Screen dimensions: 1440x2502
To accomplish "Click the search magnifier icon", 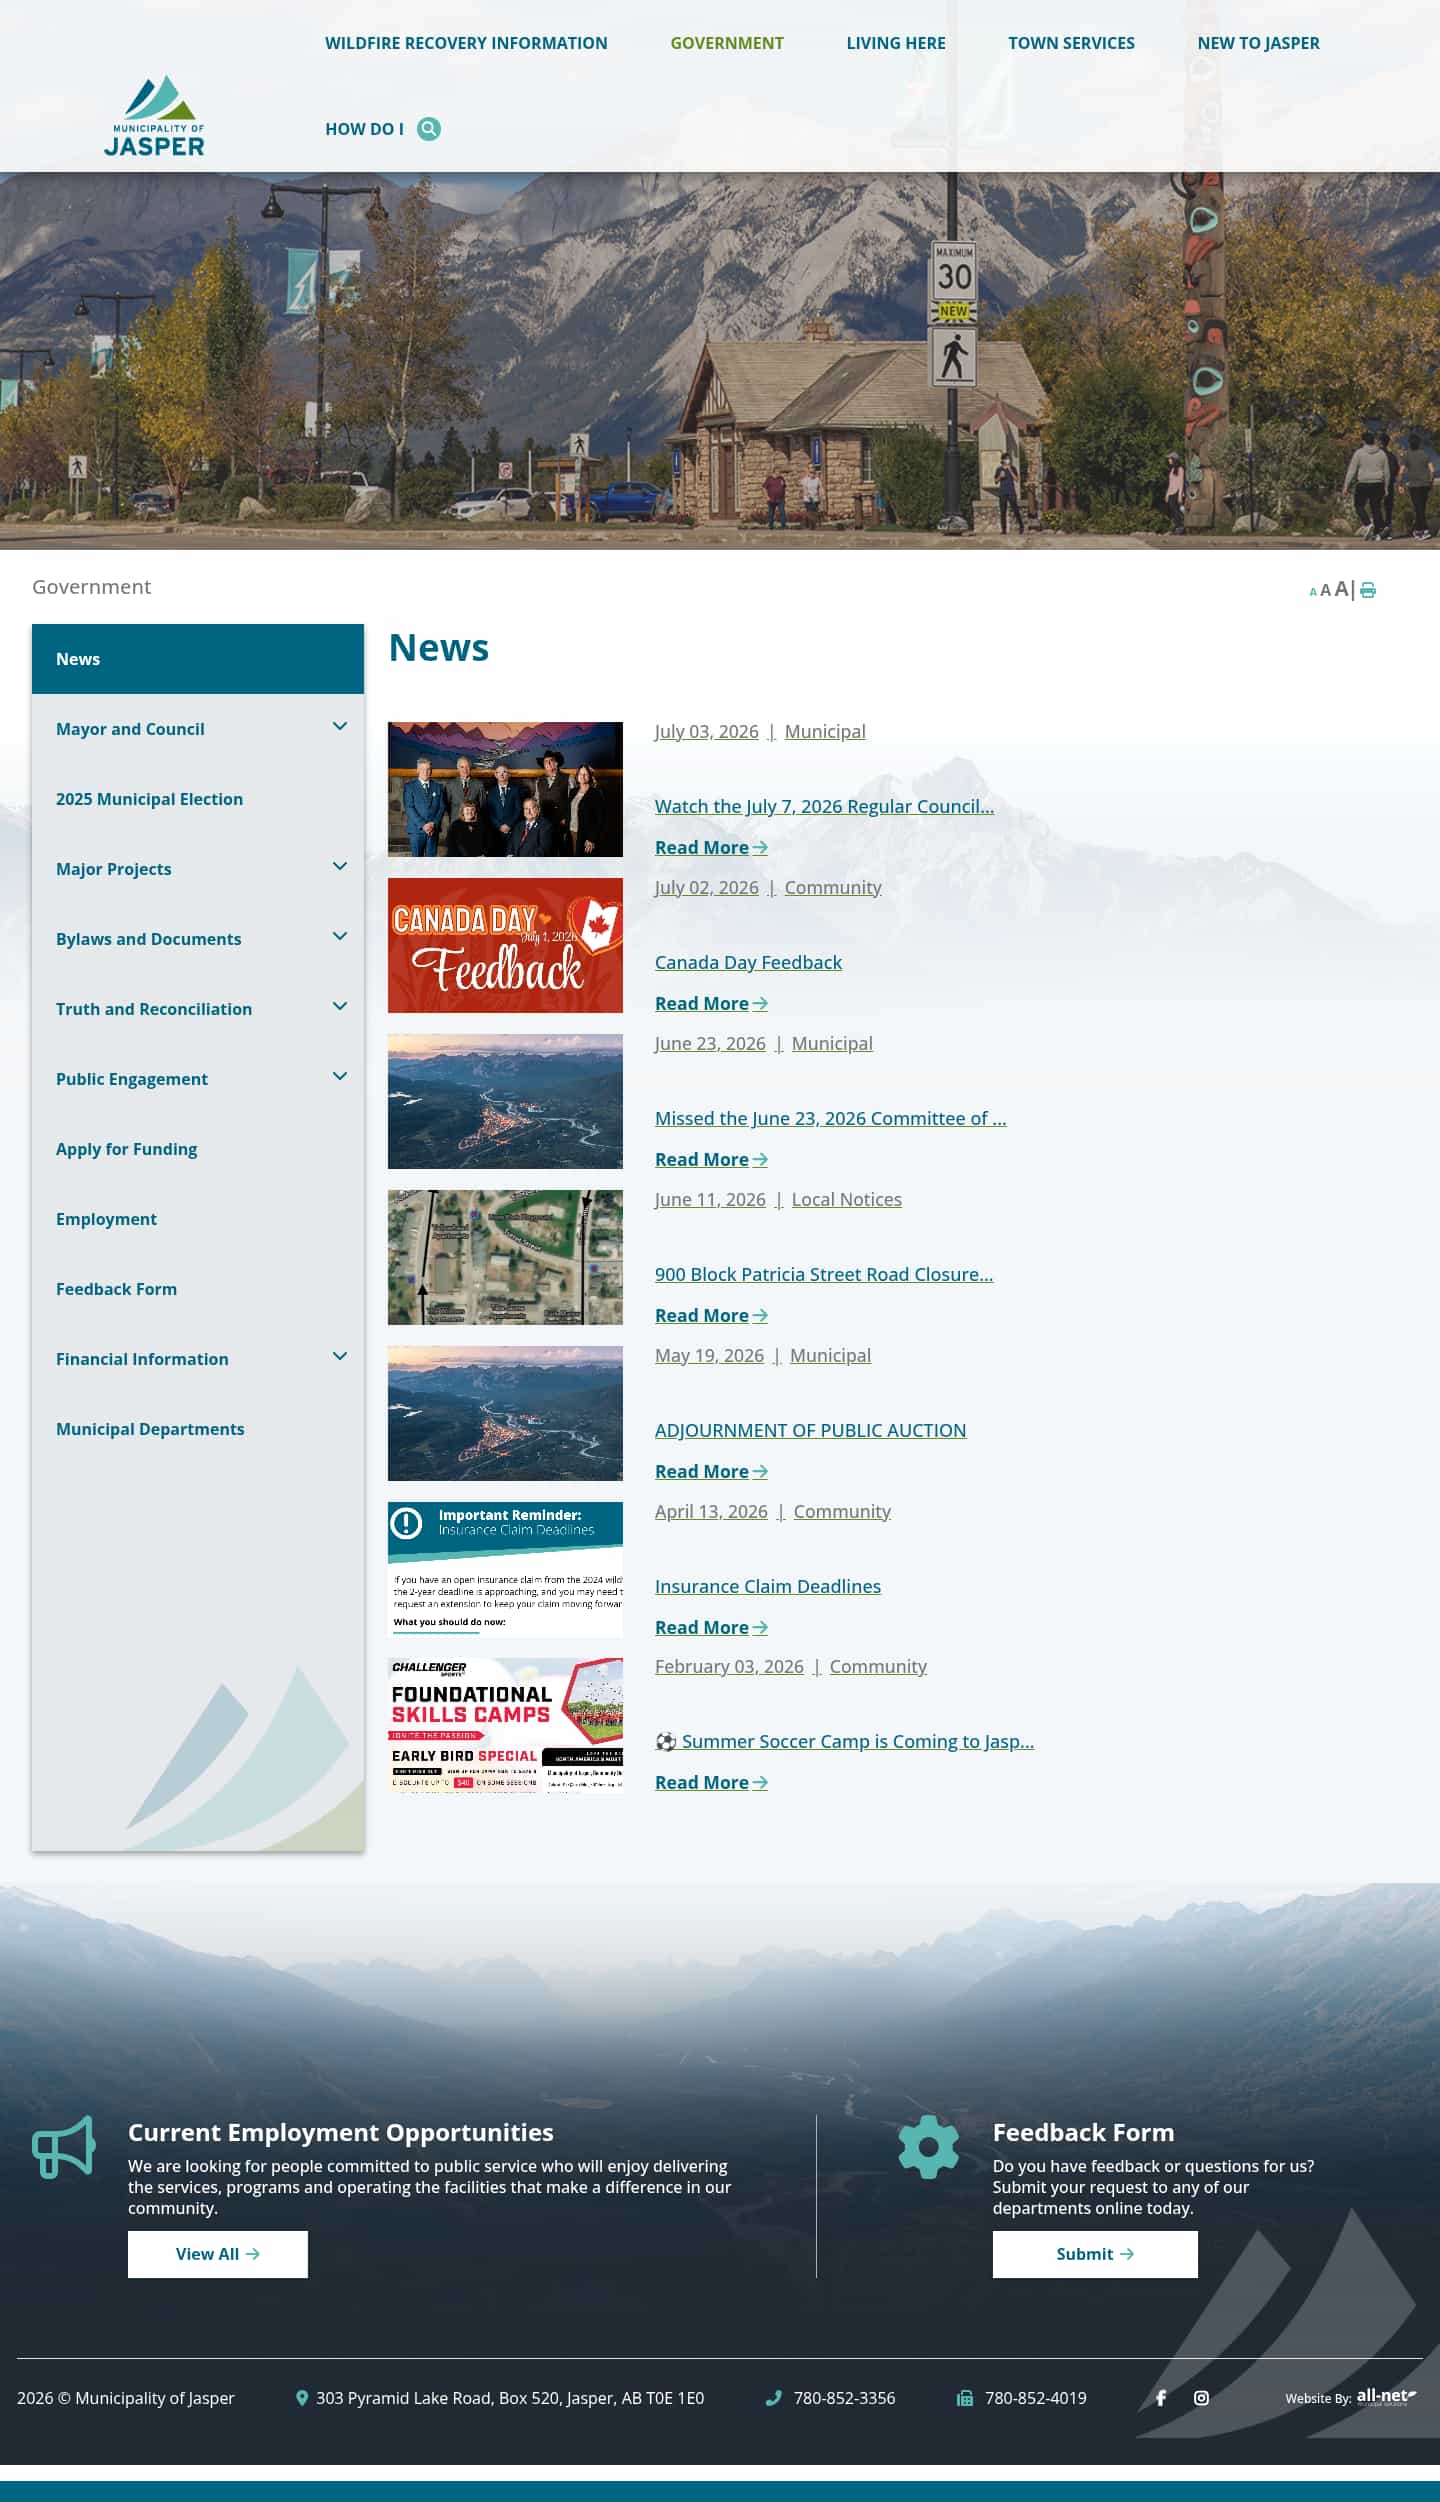I will click(x=429, y=129).
